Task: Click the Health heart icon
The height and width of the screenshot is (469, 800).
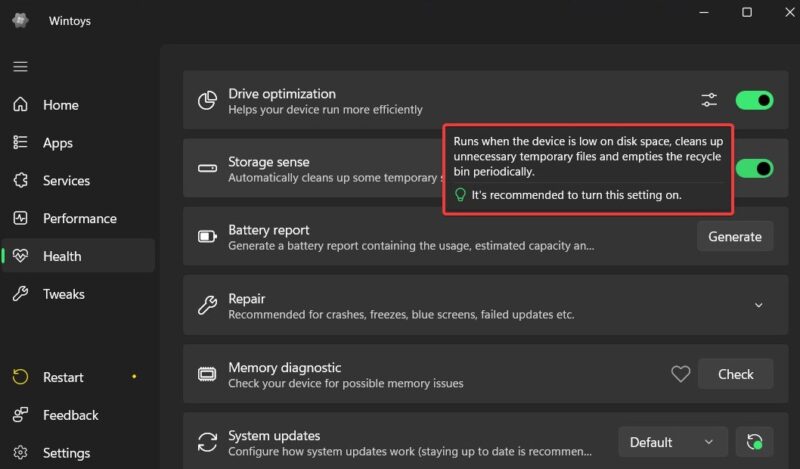Action: tap(20, 256)
